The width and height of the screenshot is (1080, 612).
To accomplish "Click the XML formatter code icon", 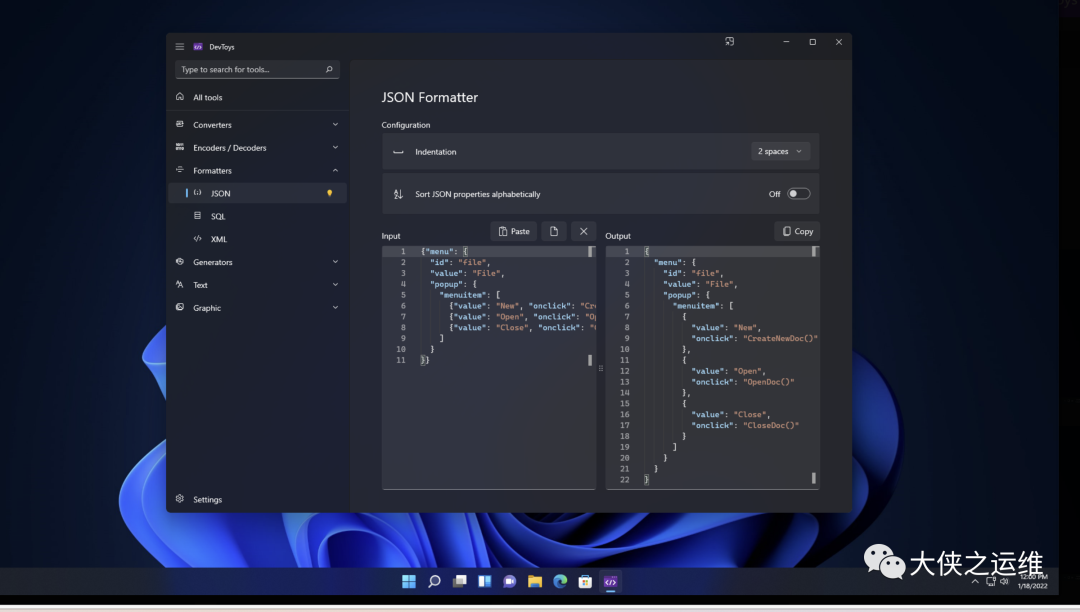I will point(198,239).
